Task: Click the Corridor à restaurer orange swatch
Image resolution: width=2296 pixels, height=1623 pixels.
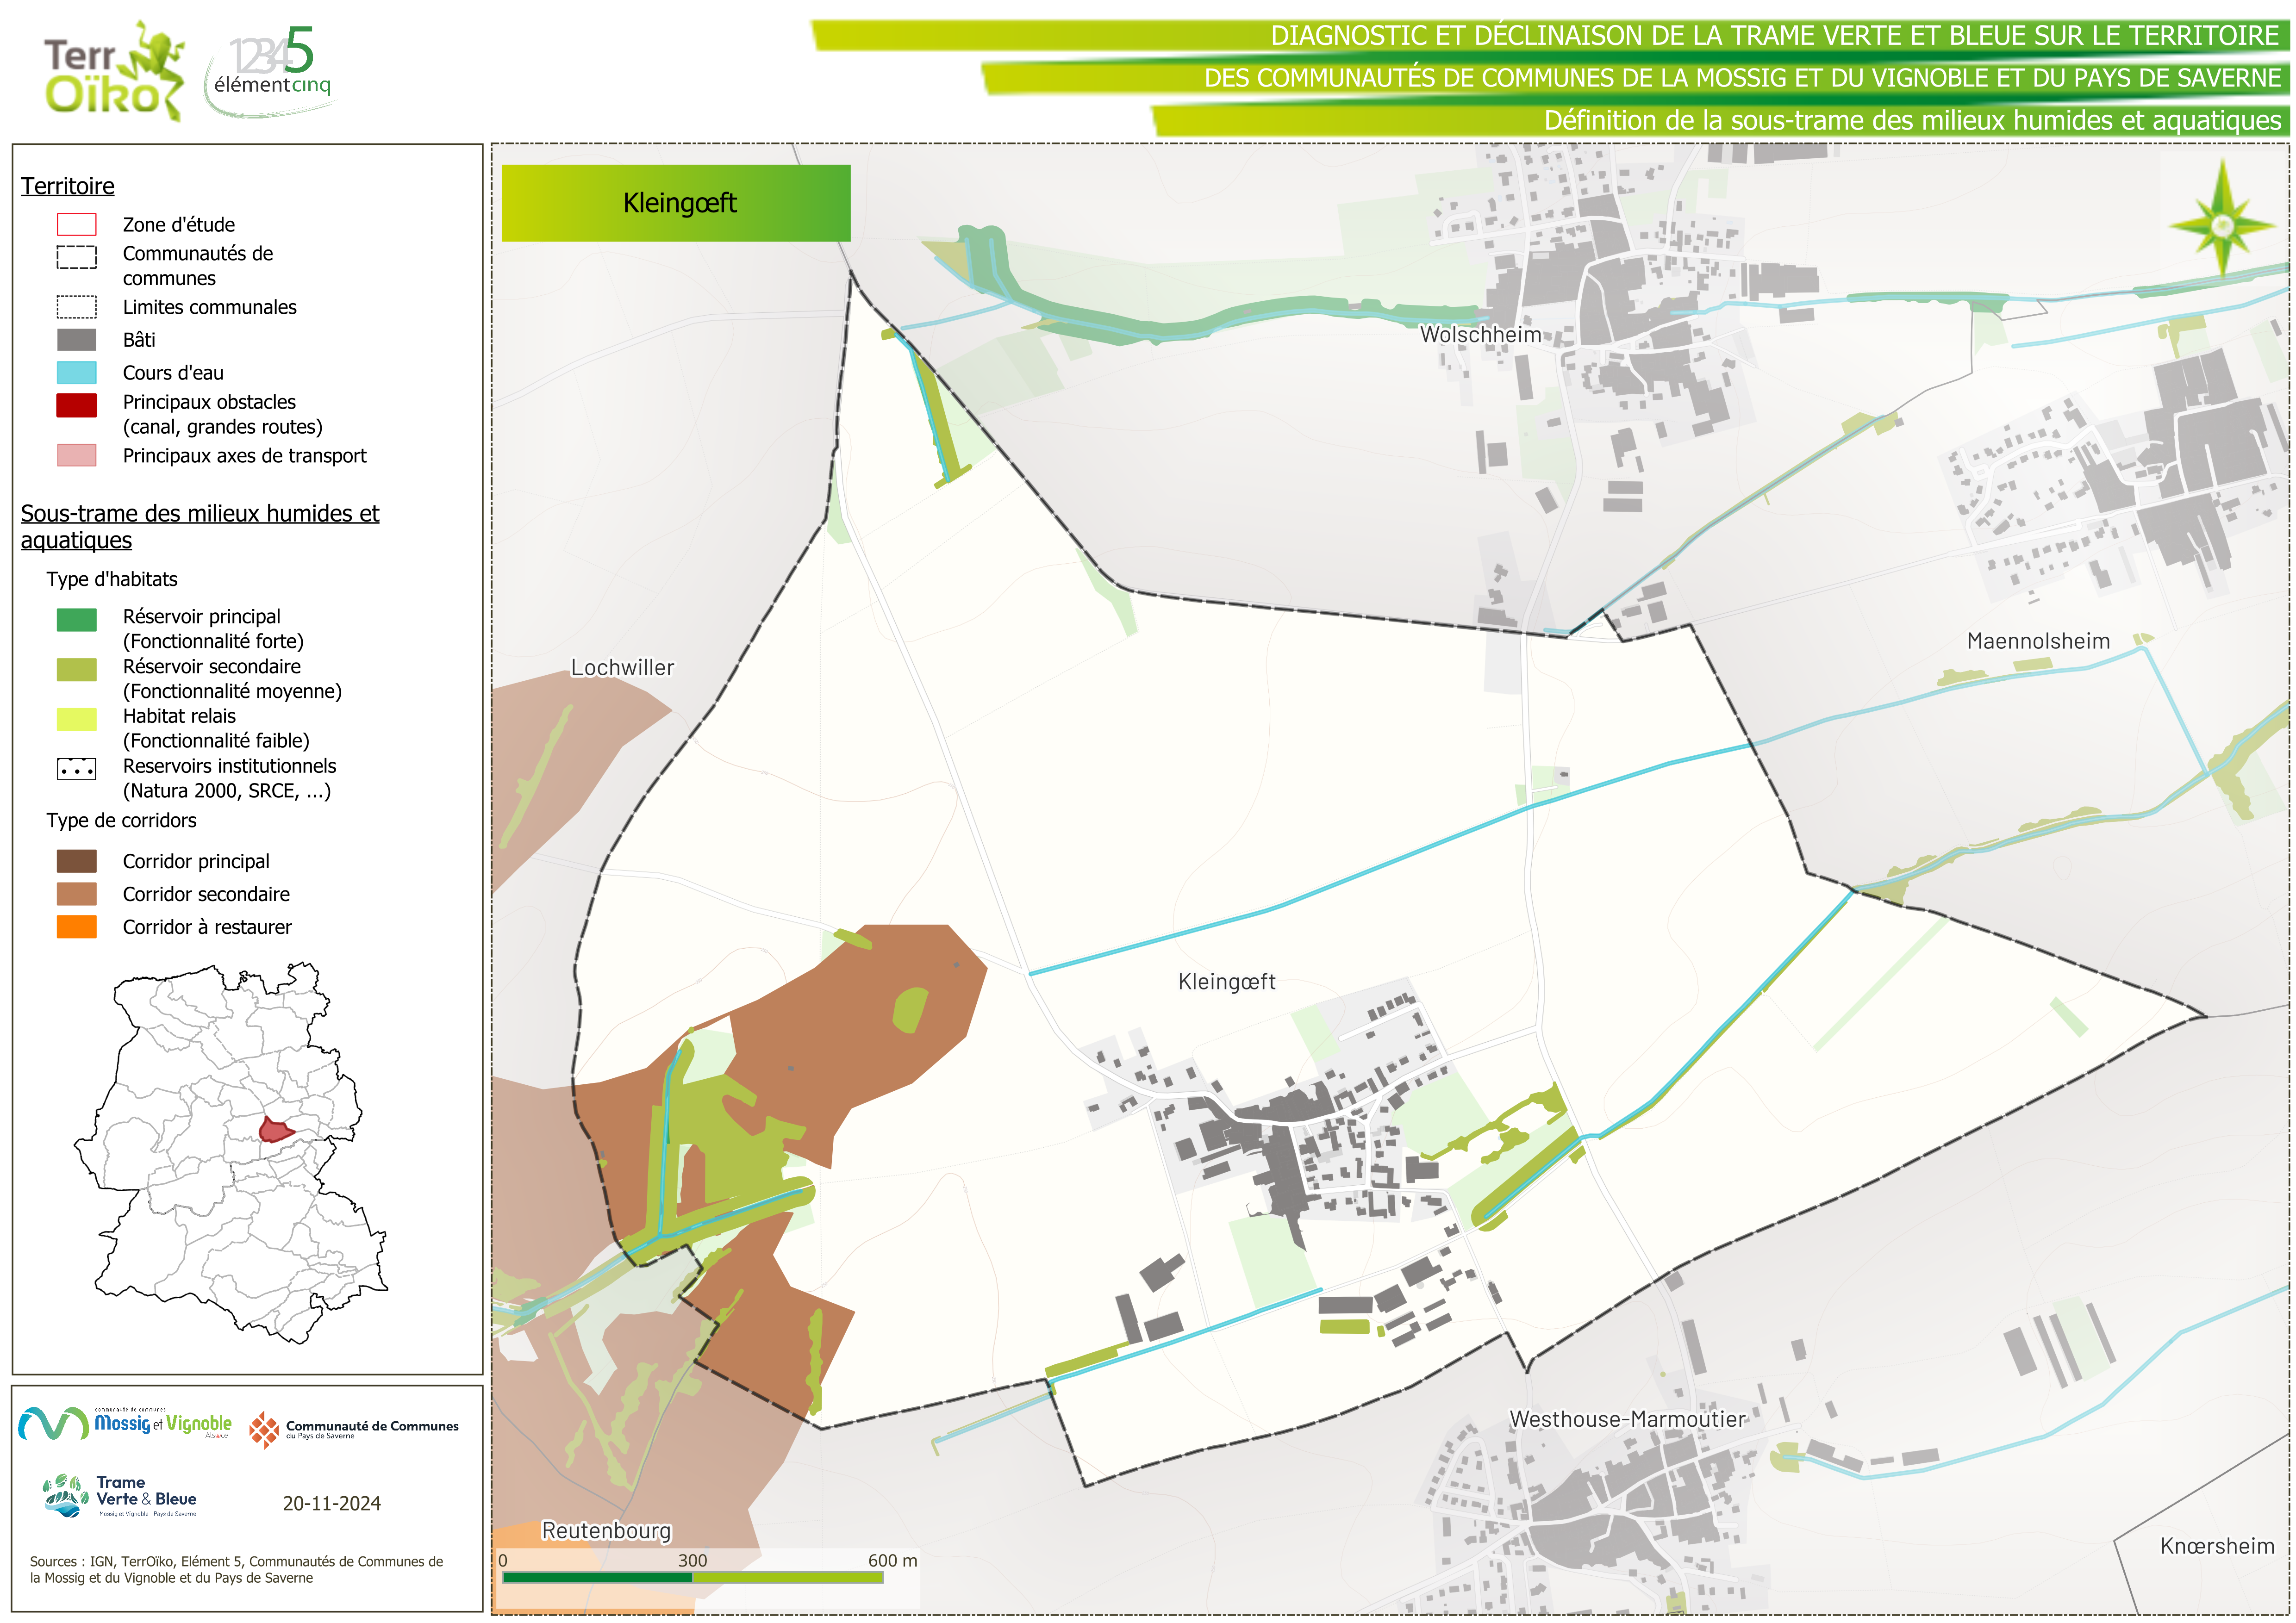Action: [76, 927]
